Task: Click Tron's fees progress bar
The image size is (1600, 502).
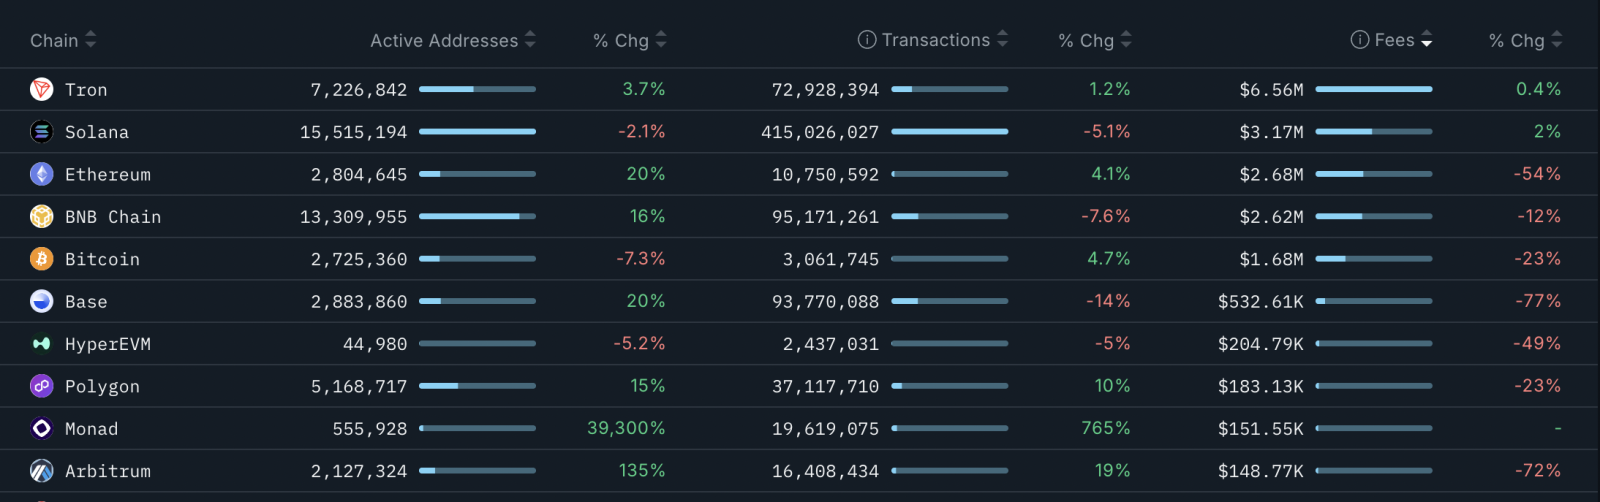Action: tap(1373, 90)
